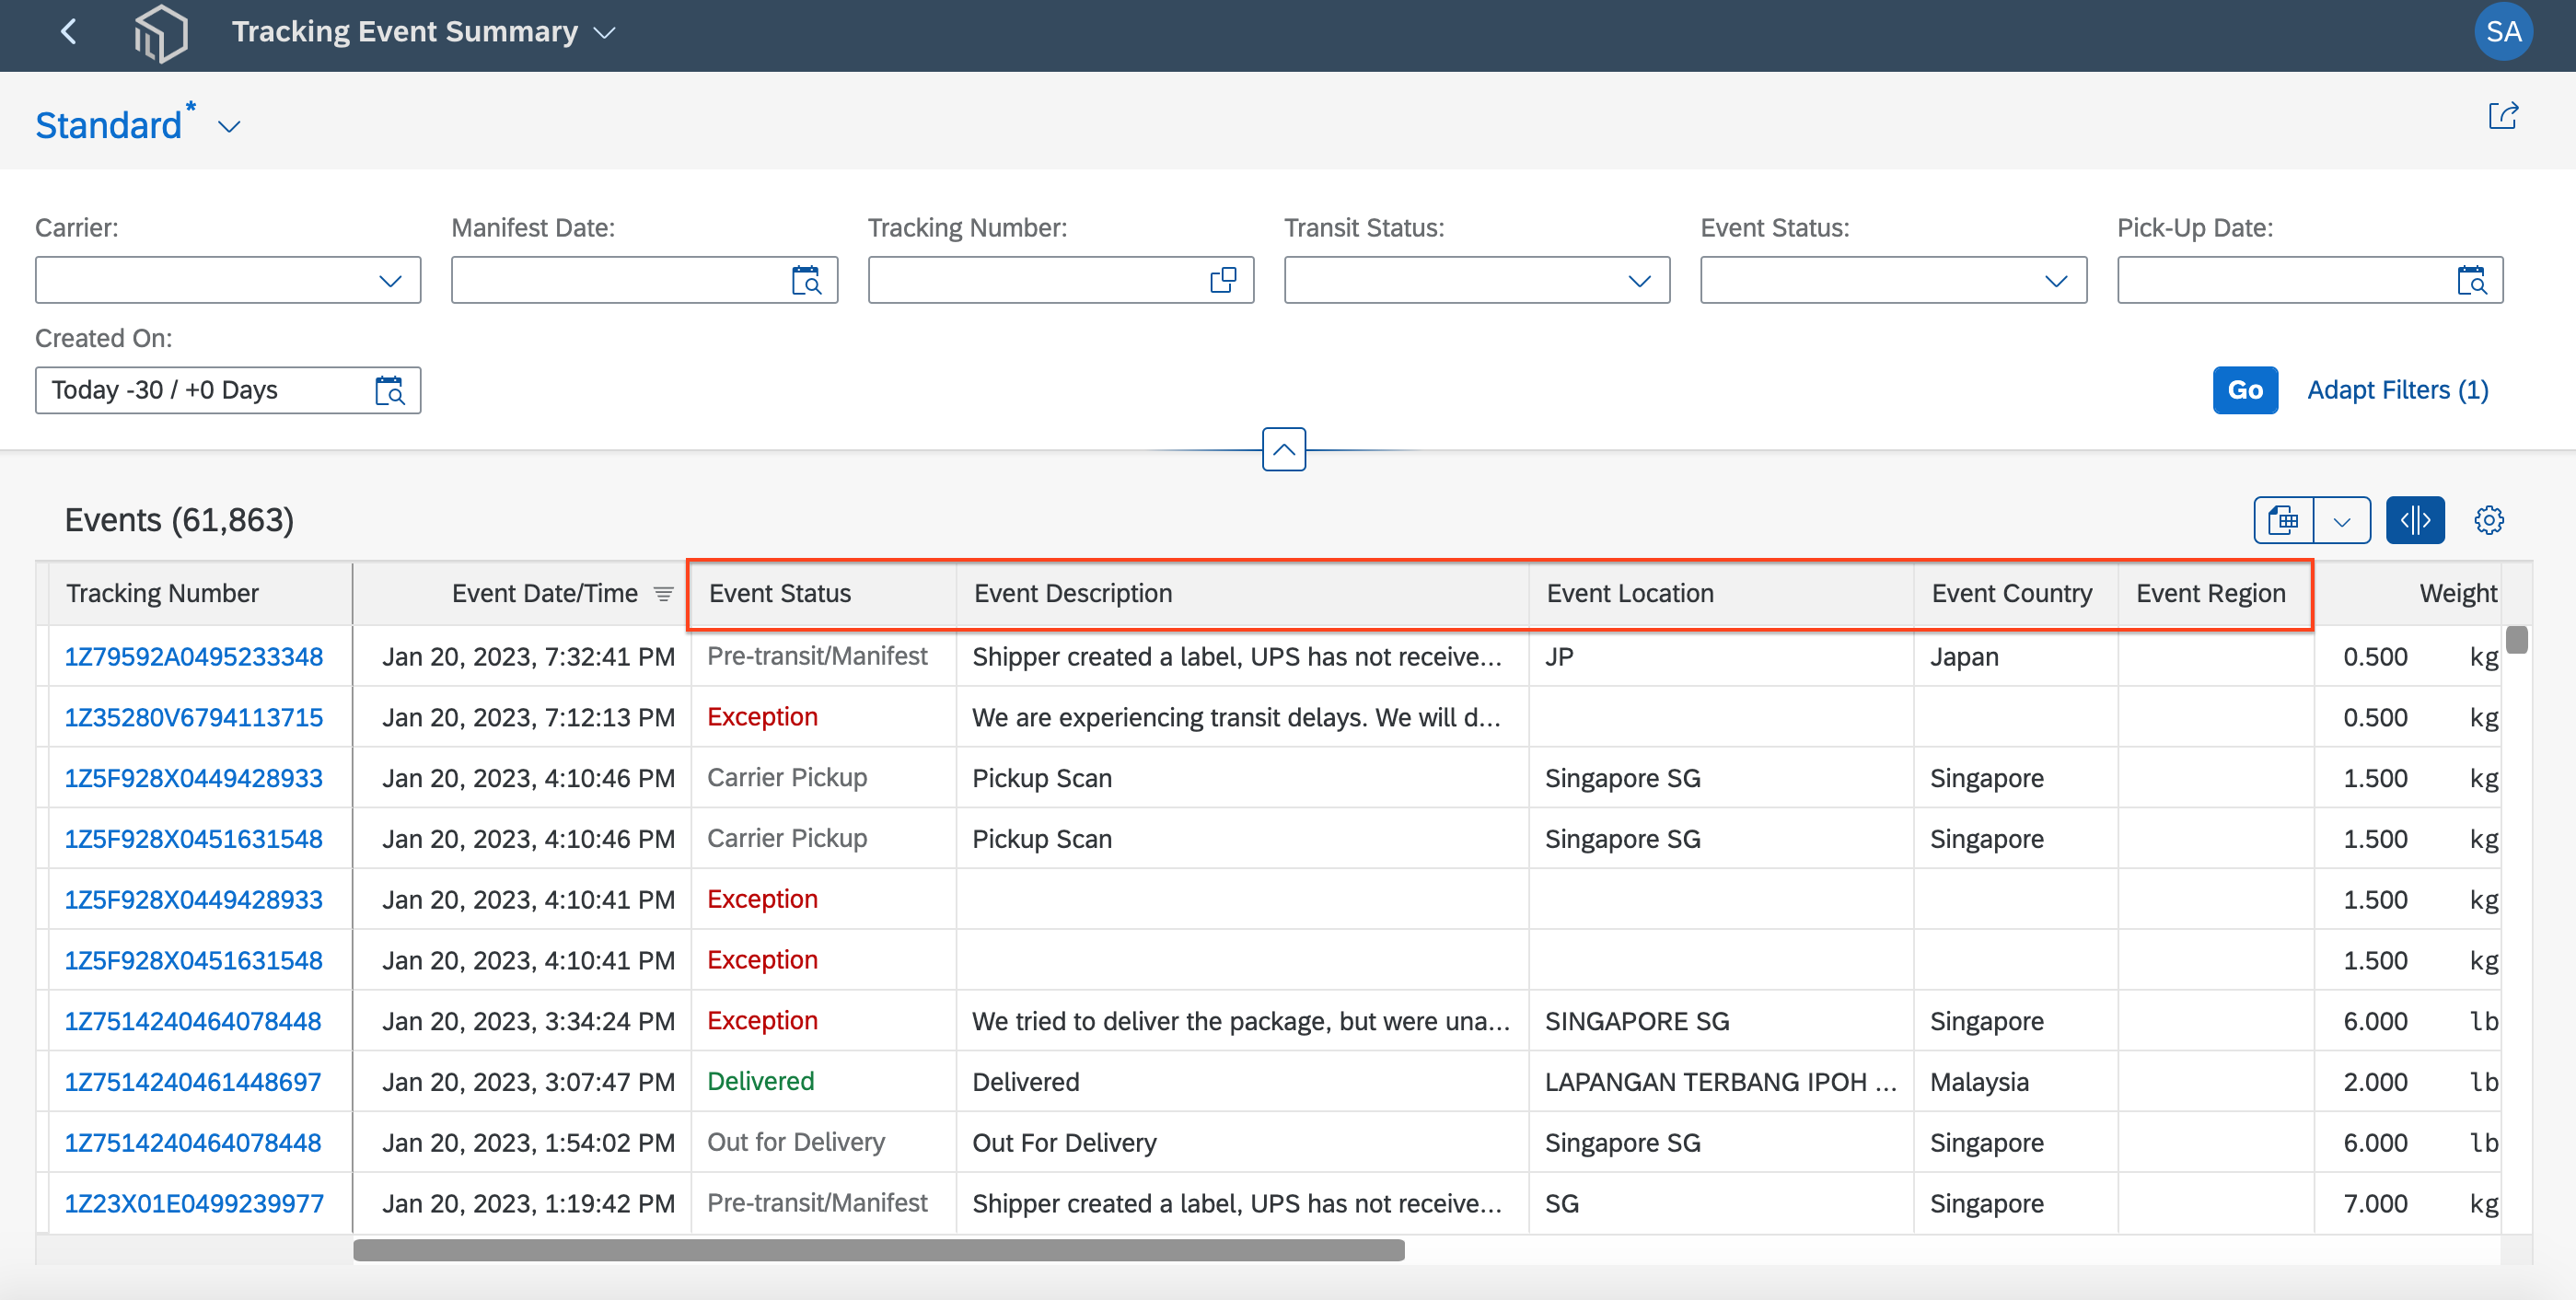
Task: Select weight value 2.000
Action: (2375, 1082)
